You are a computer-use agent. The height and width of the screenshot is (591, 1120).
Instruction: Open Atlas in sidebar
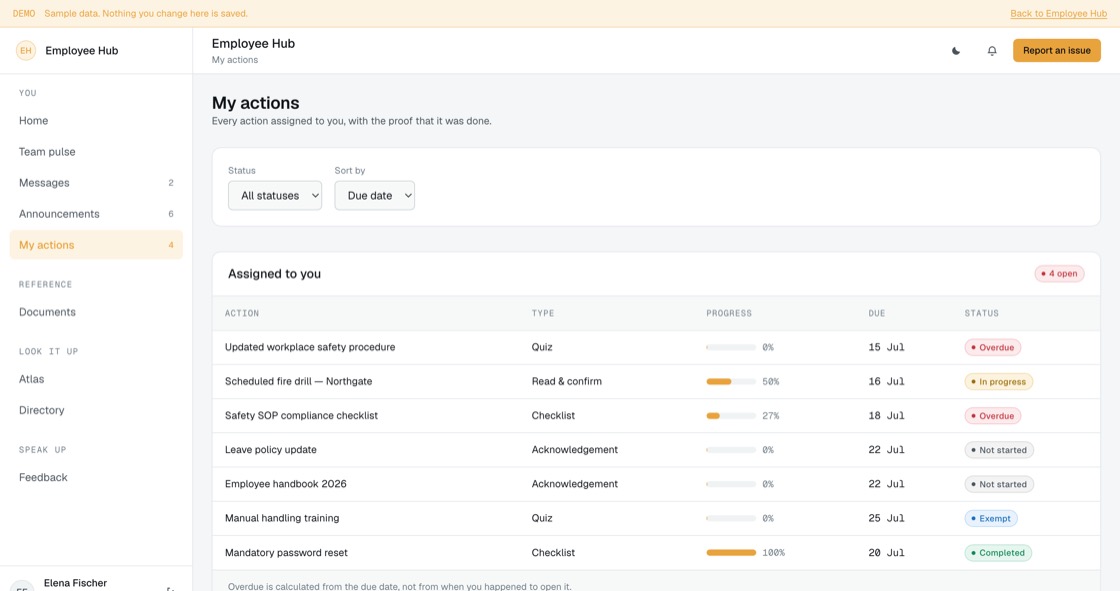pyautogui.click(x=96, y=379)
